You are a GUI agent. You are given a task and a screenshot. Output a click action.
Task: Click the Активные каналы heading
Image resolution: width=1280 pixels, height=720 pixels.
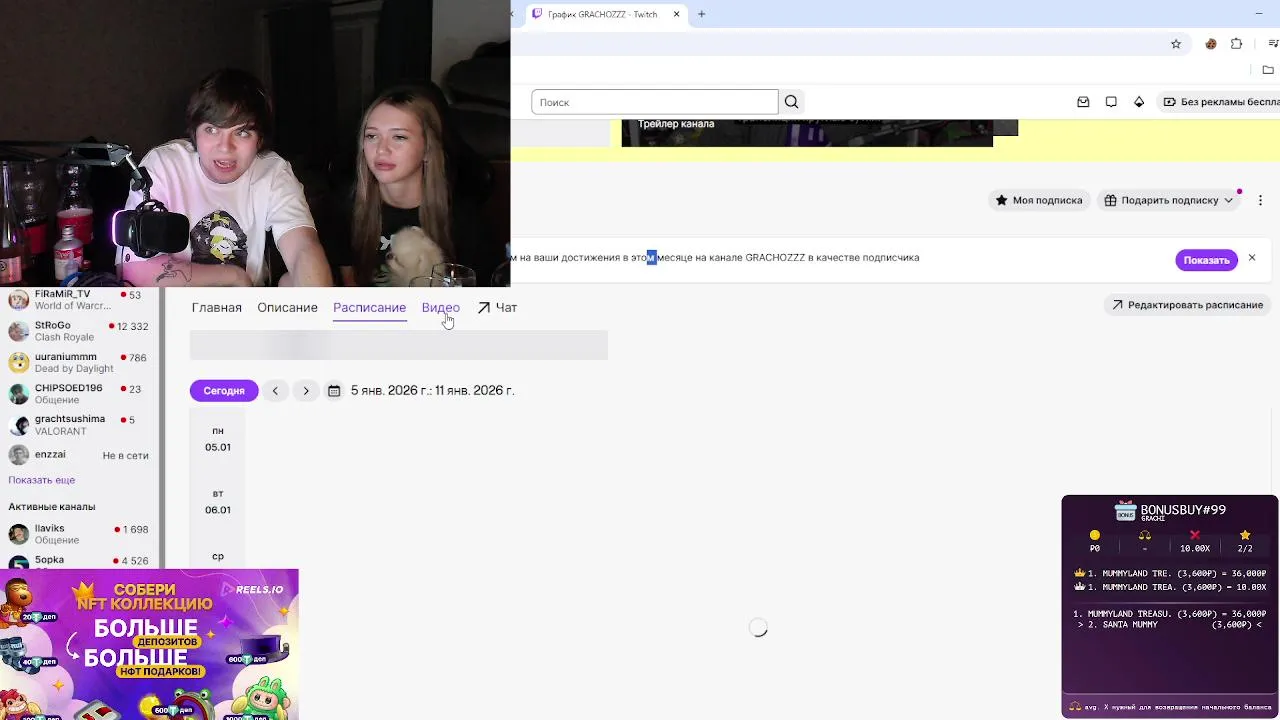click(52, 507)
